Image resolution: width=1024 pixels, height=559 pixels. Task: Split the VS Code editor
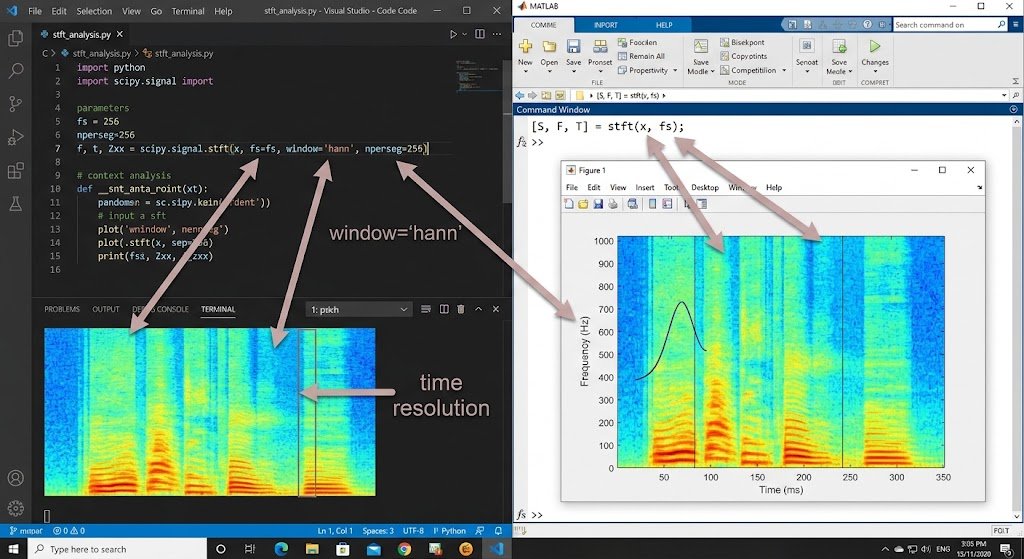tap(480, 34)
